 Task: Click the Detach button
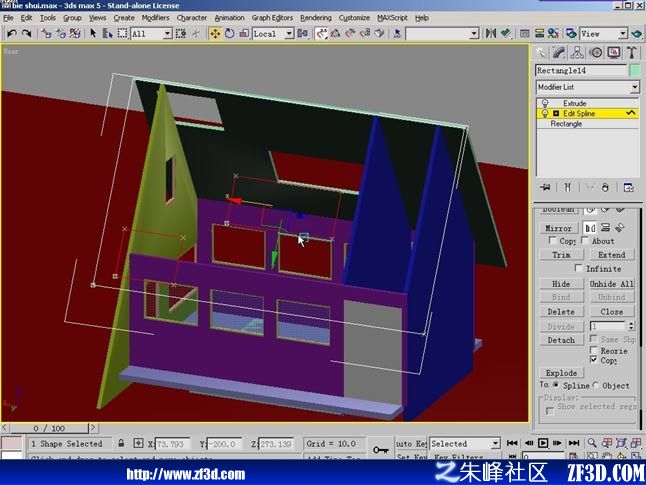(561, 340)
